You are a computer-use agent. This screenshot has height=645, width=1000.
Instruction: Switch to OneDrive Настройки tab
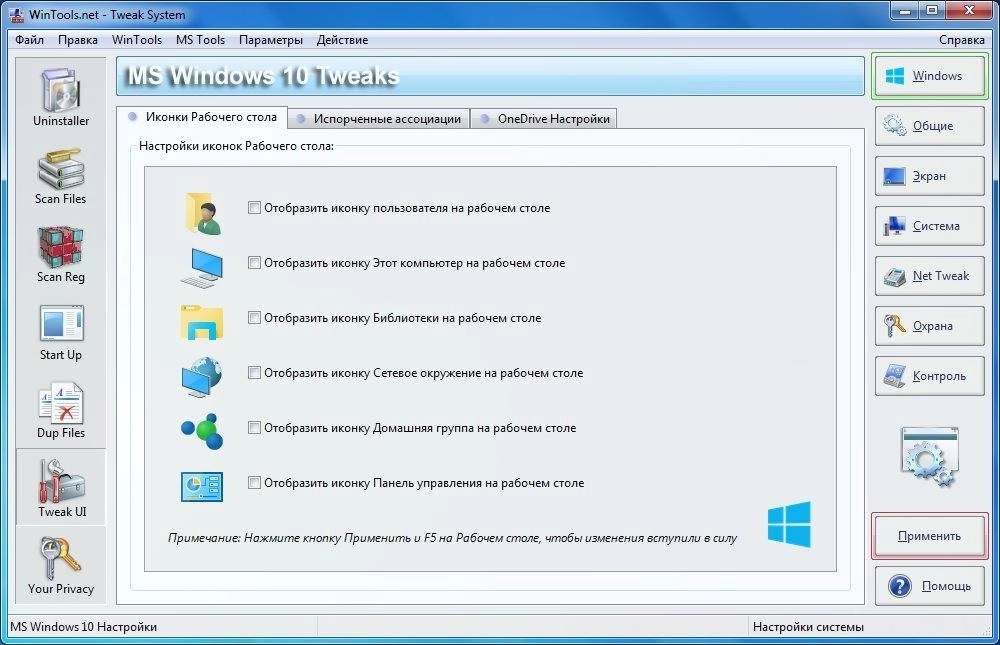[x=544, y=119]
